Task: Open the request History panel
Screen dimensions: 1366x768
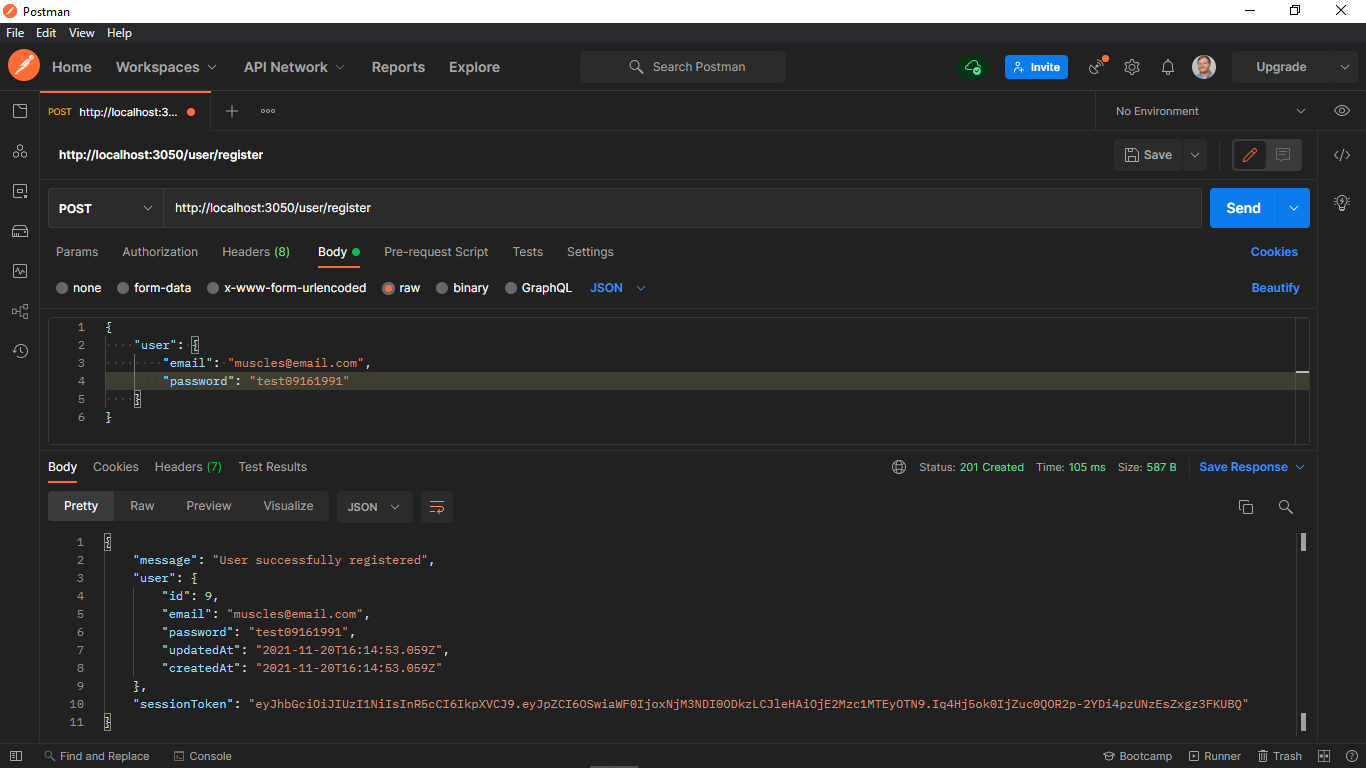Action: [x=19, y=351]
